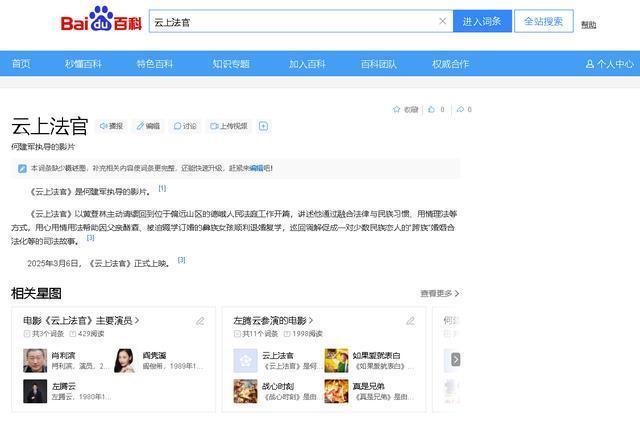Screen dimensions: 640x428
Task: Click the next arrow on the card carousel
Action: (x=456, y=359)
